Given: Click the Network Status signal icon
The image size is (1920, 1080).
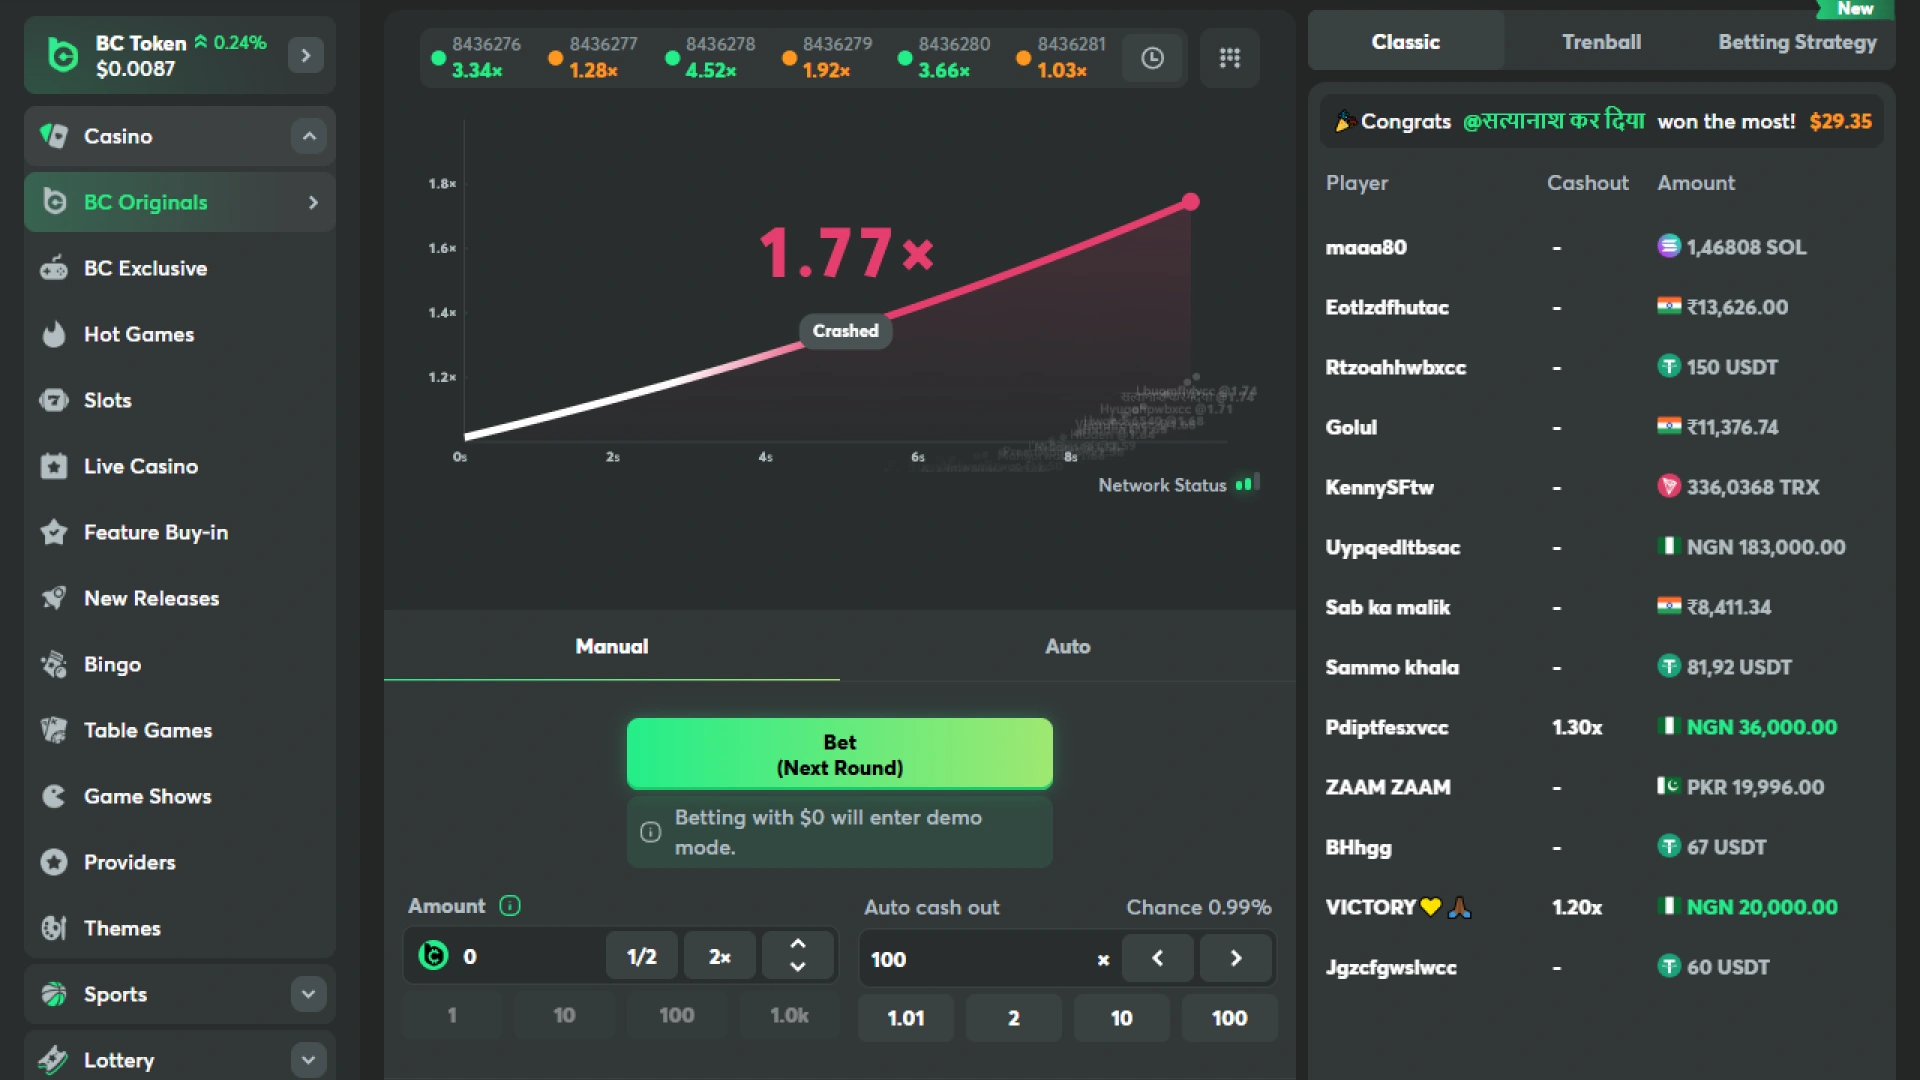Looking at the screenshot, I should 1247,484.
